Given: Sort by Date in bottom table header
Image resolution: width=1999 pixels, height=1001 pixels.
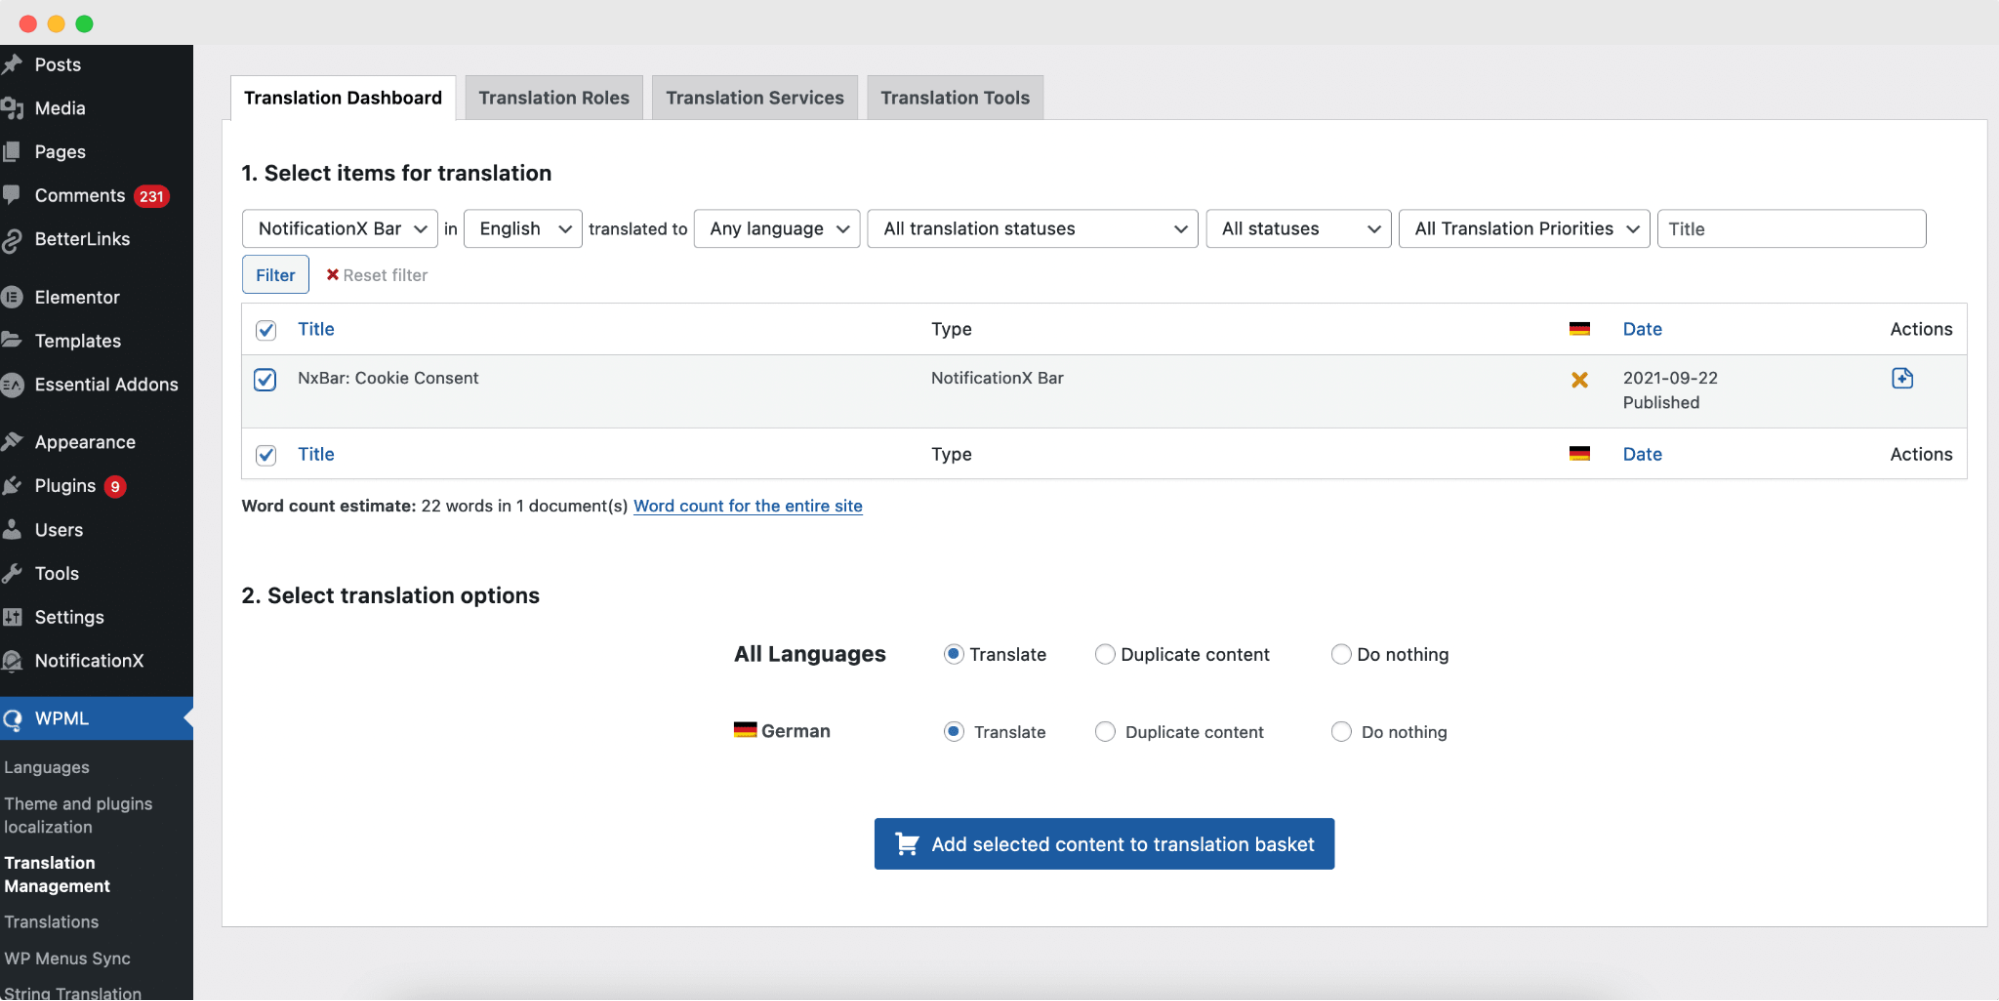Looking at the screenshot, I should 1642,454.
